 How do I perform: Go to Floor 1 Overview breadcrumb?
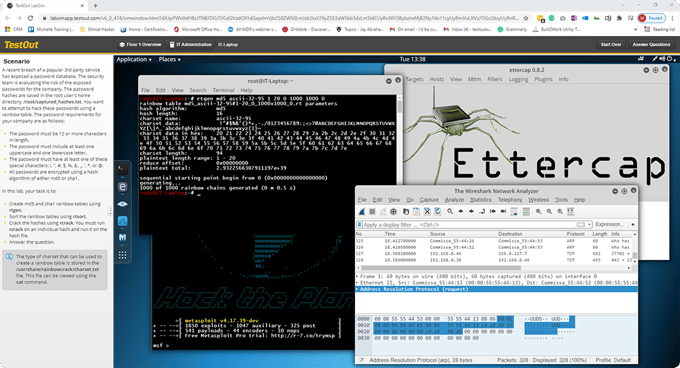click(x=140, y=45)
